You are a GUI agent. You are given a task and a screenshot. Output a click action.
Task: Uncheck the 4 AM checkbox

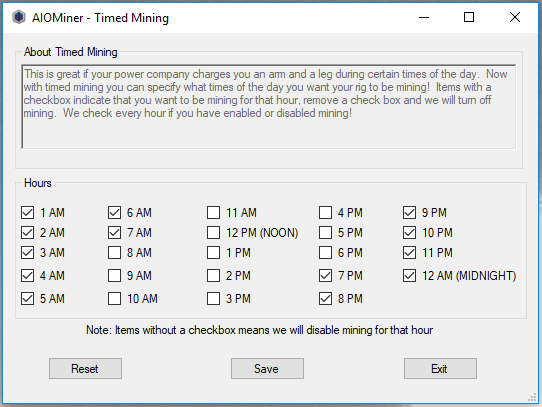[x=27, y=276]
